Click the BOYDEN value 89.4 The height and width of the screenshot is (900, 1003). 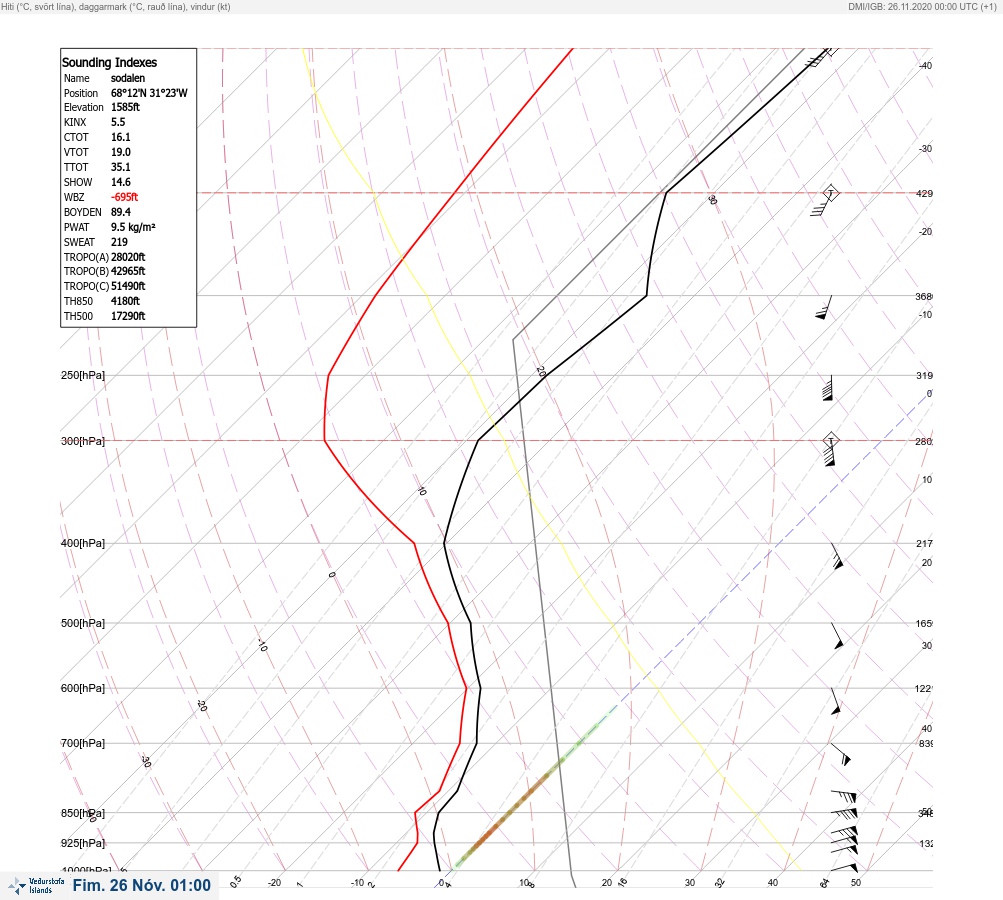coord(121,212)
